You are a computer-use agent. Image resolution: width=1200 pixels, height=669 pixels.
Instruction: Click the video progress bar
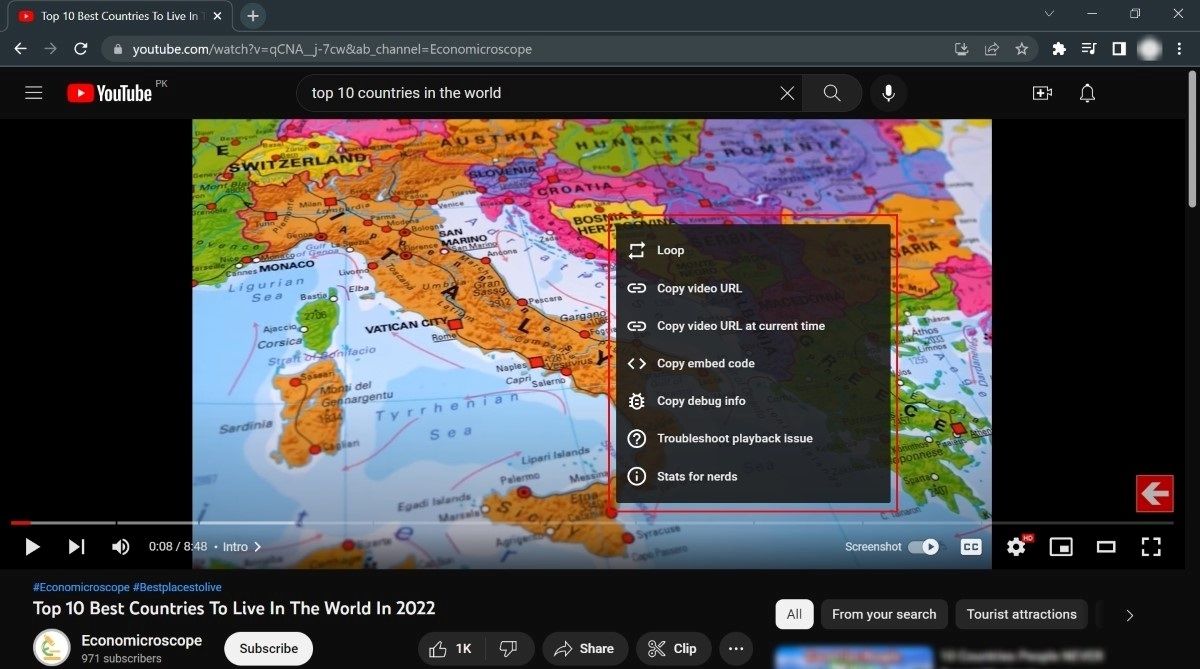(x=600, y=522)
